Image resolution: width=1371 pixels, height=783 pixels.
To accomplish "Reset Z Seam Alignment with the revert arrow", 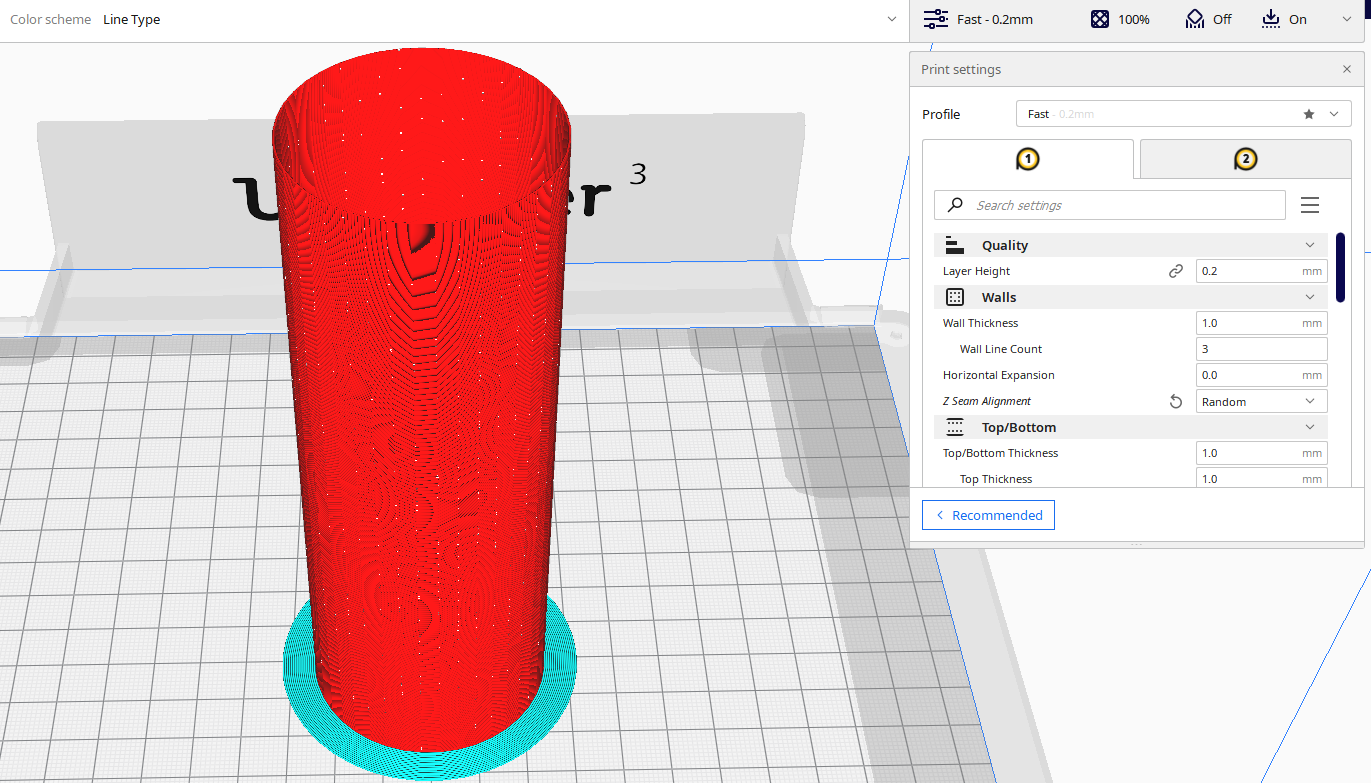I will click(1176, 401).
